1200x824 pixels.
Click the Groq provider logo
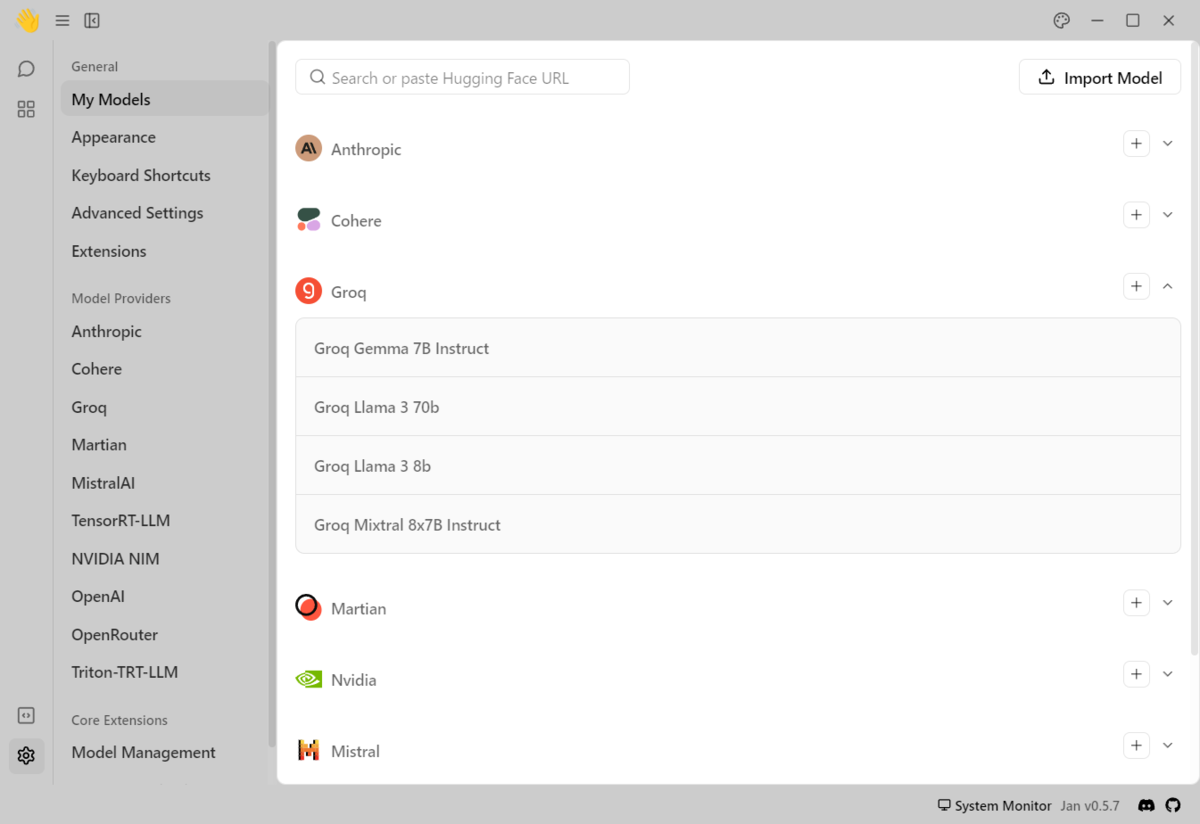(308, 291)
